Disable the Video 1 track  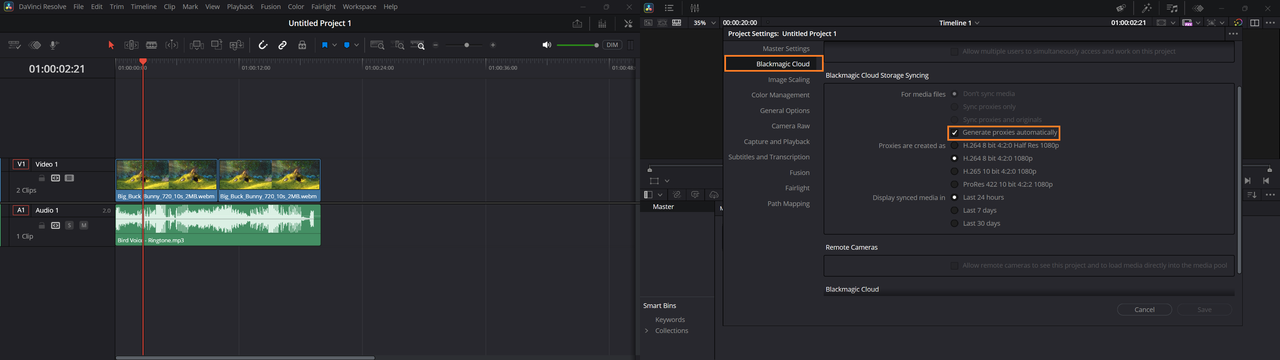[x=69, y=177]
